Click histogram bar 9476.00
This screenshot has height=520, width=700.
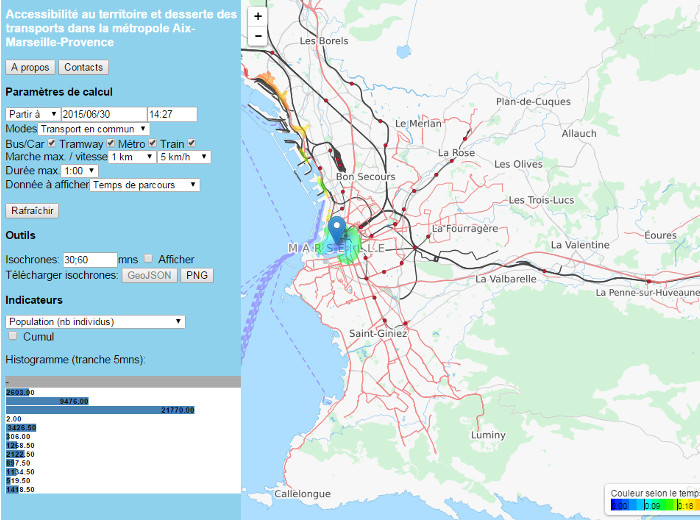tap(47, 401)
